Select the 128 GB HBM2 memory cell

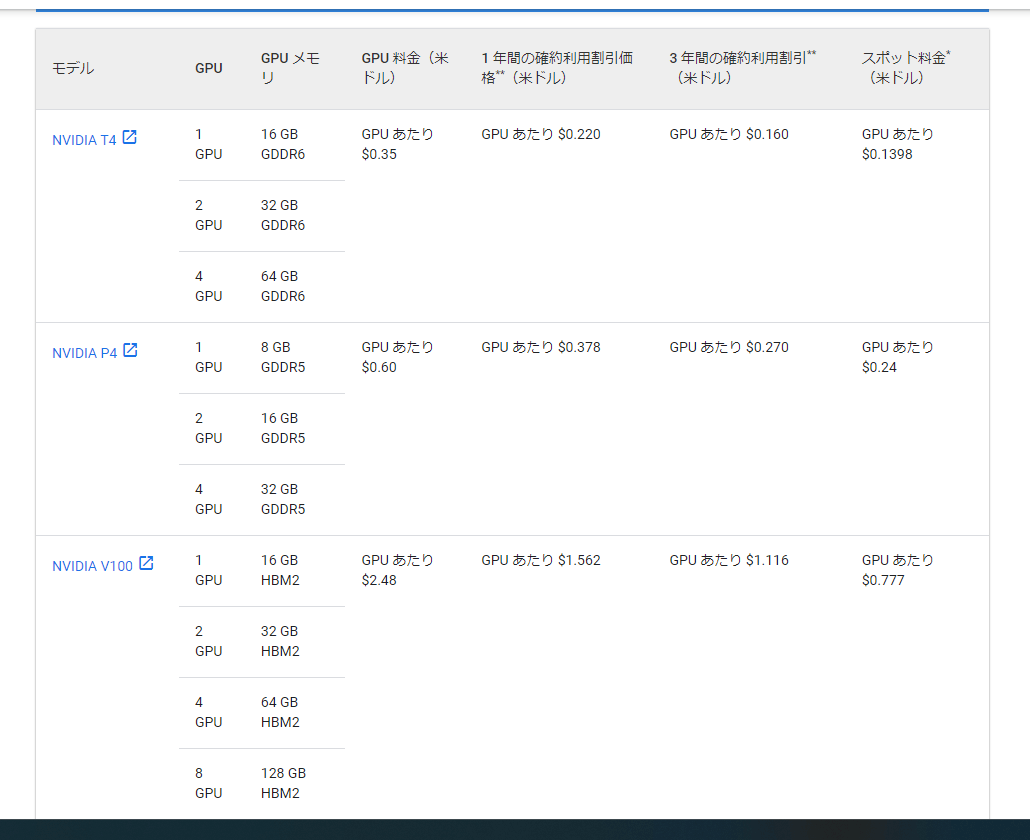[284, 782]
